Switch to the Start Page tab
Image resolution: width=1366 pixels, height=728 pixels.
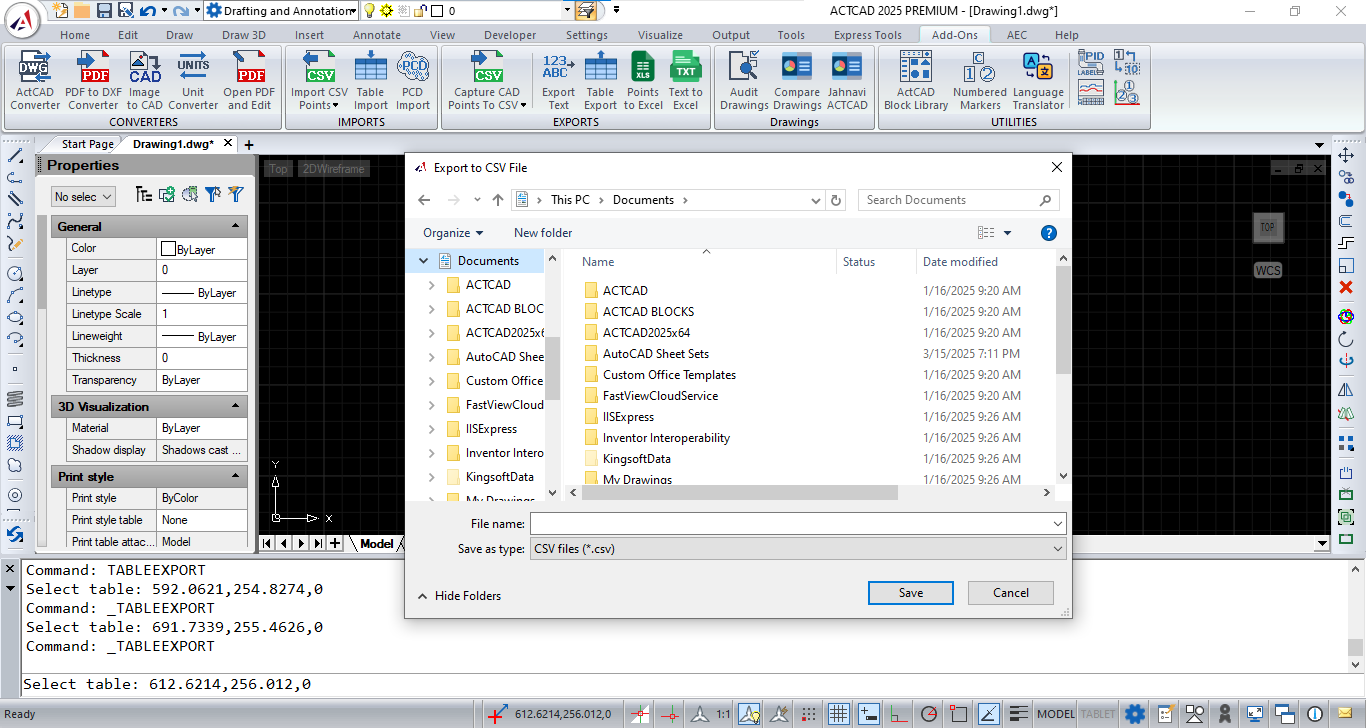coord(88,144)
